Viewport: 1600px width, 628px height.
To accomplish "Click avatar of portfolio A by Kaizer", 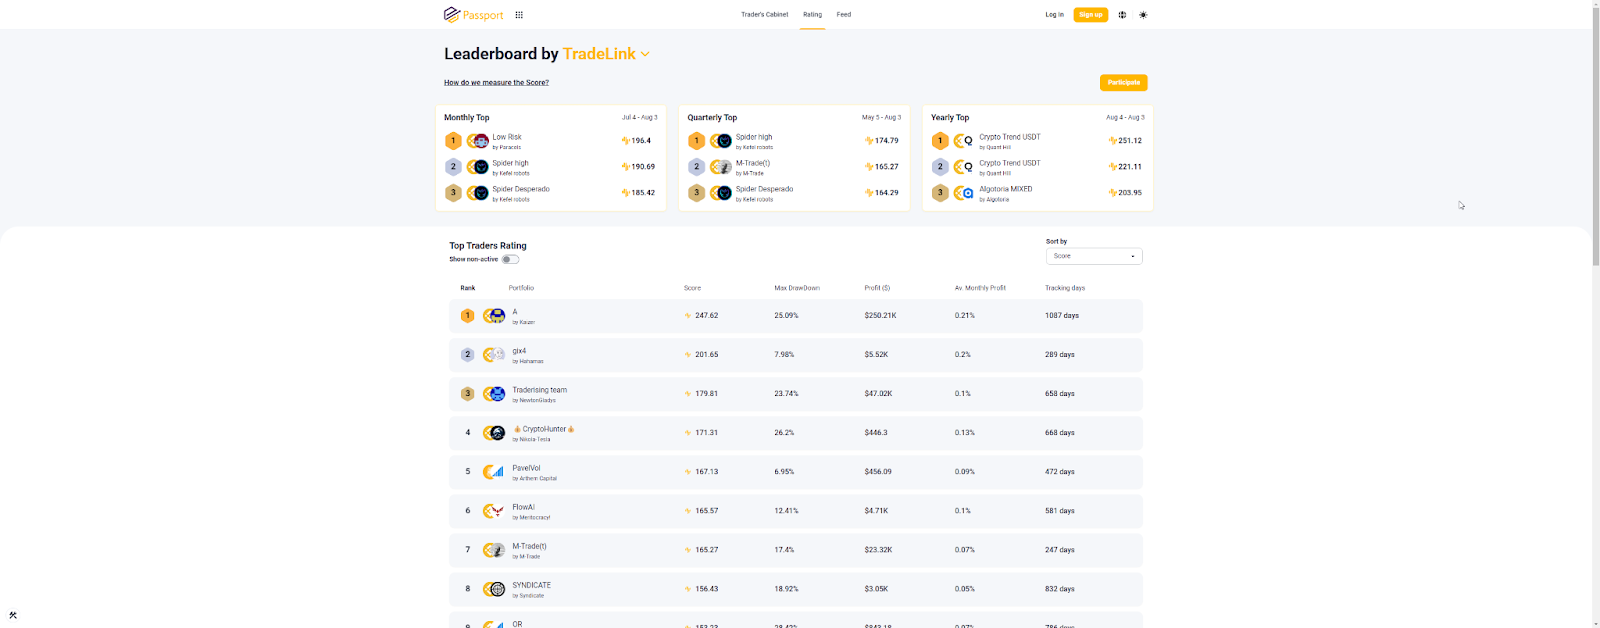I will (x=497, y=316).
